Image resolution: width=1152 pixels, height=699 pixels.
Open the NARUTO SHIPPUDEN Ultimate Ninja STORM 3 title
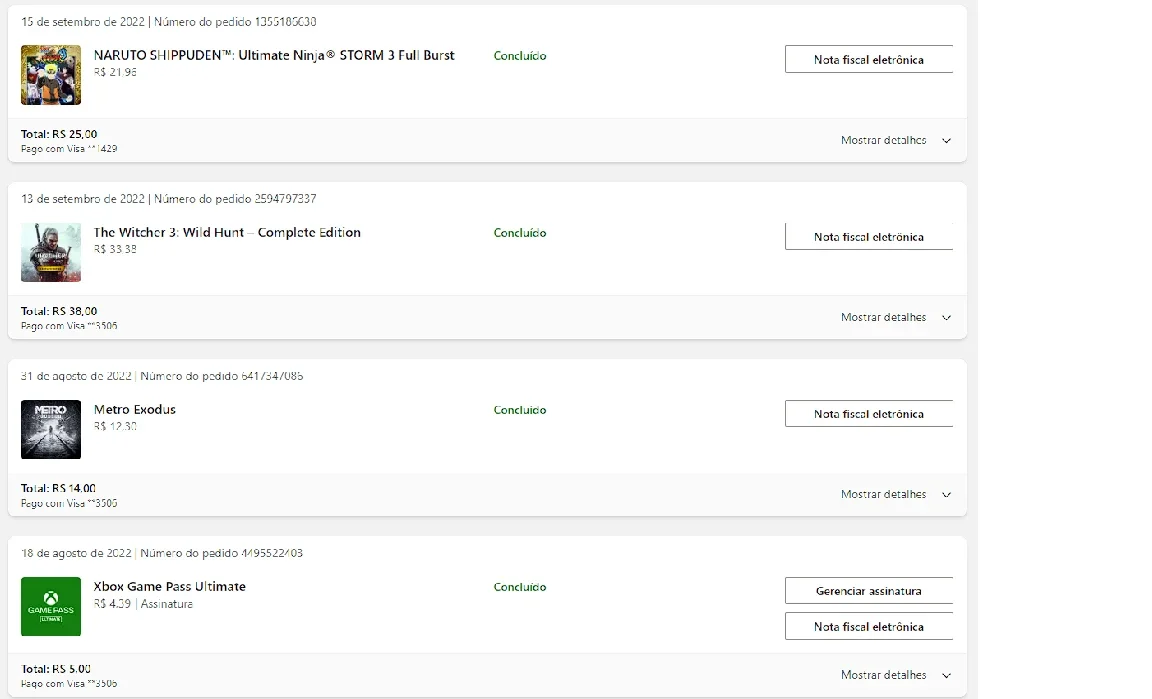click(x=274, y=55)
